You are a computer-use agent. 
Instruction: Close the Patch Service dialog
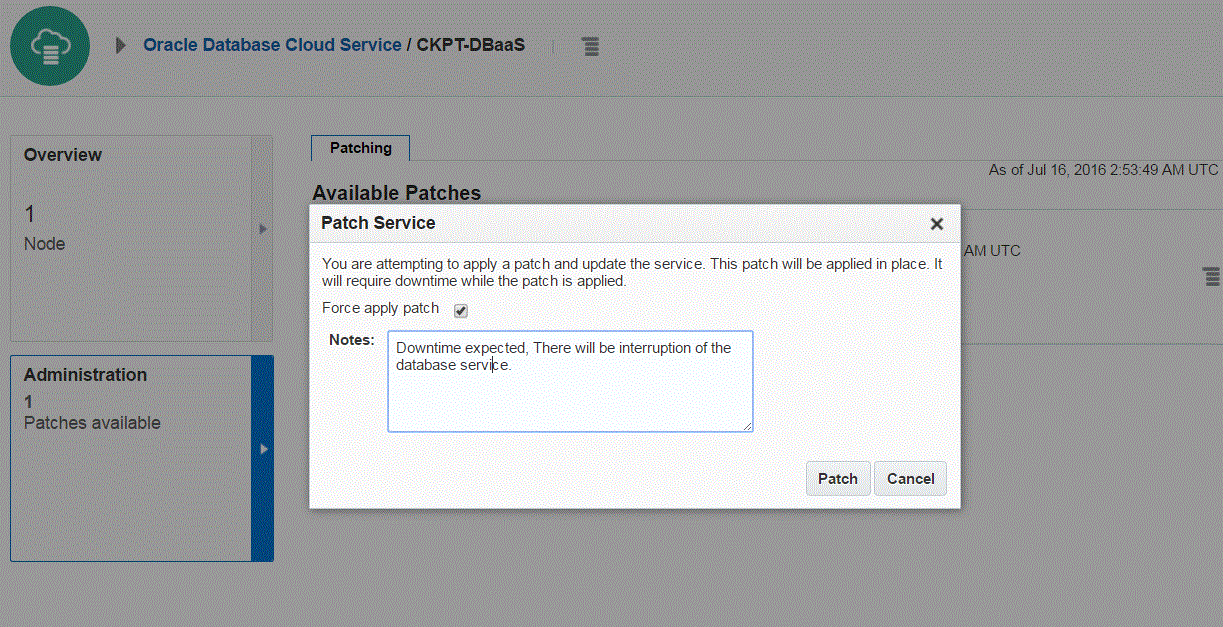coord(937,224)
